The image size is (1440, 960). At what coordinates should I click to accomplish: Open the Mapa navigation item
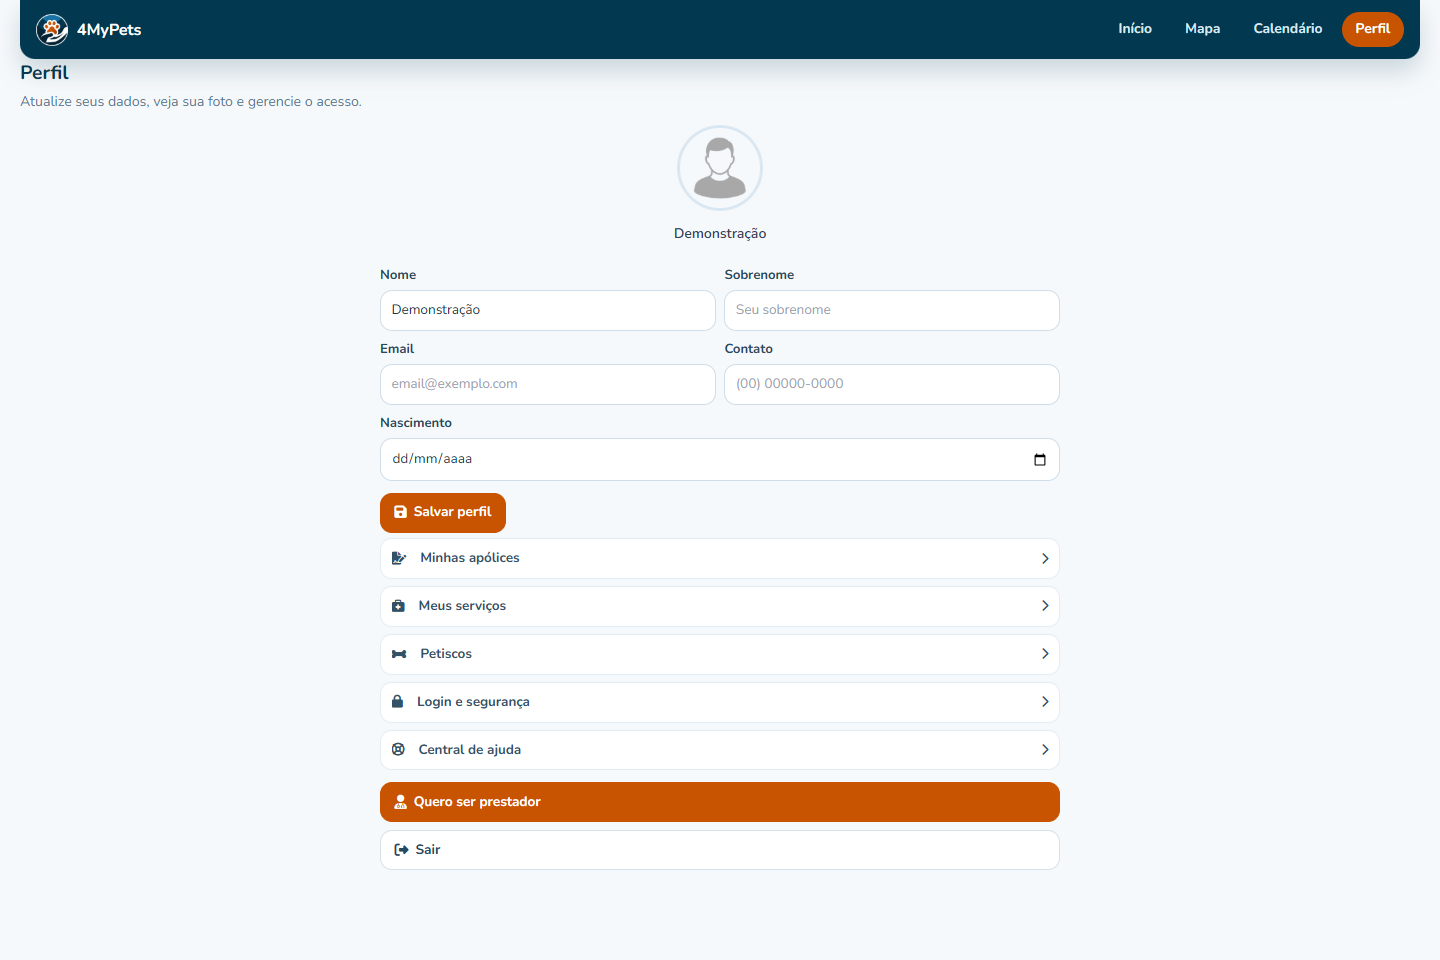[1202, 29]
